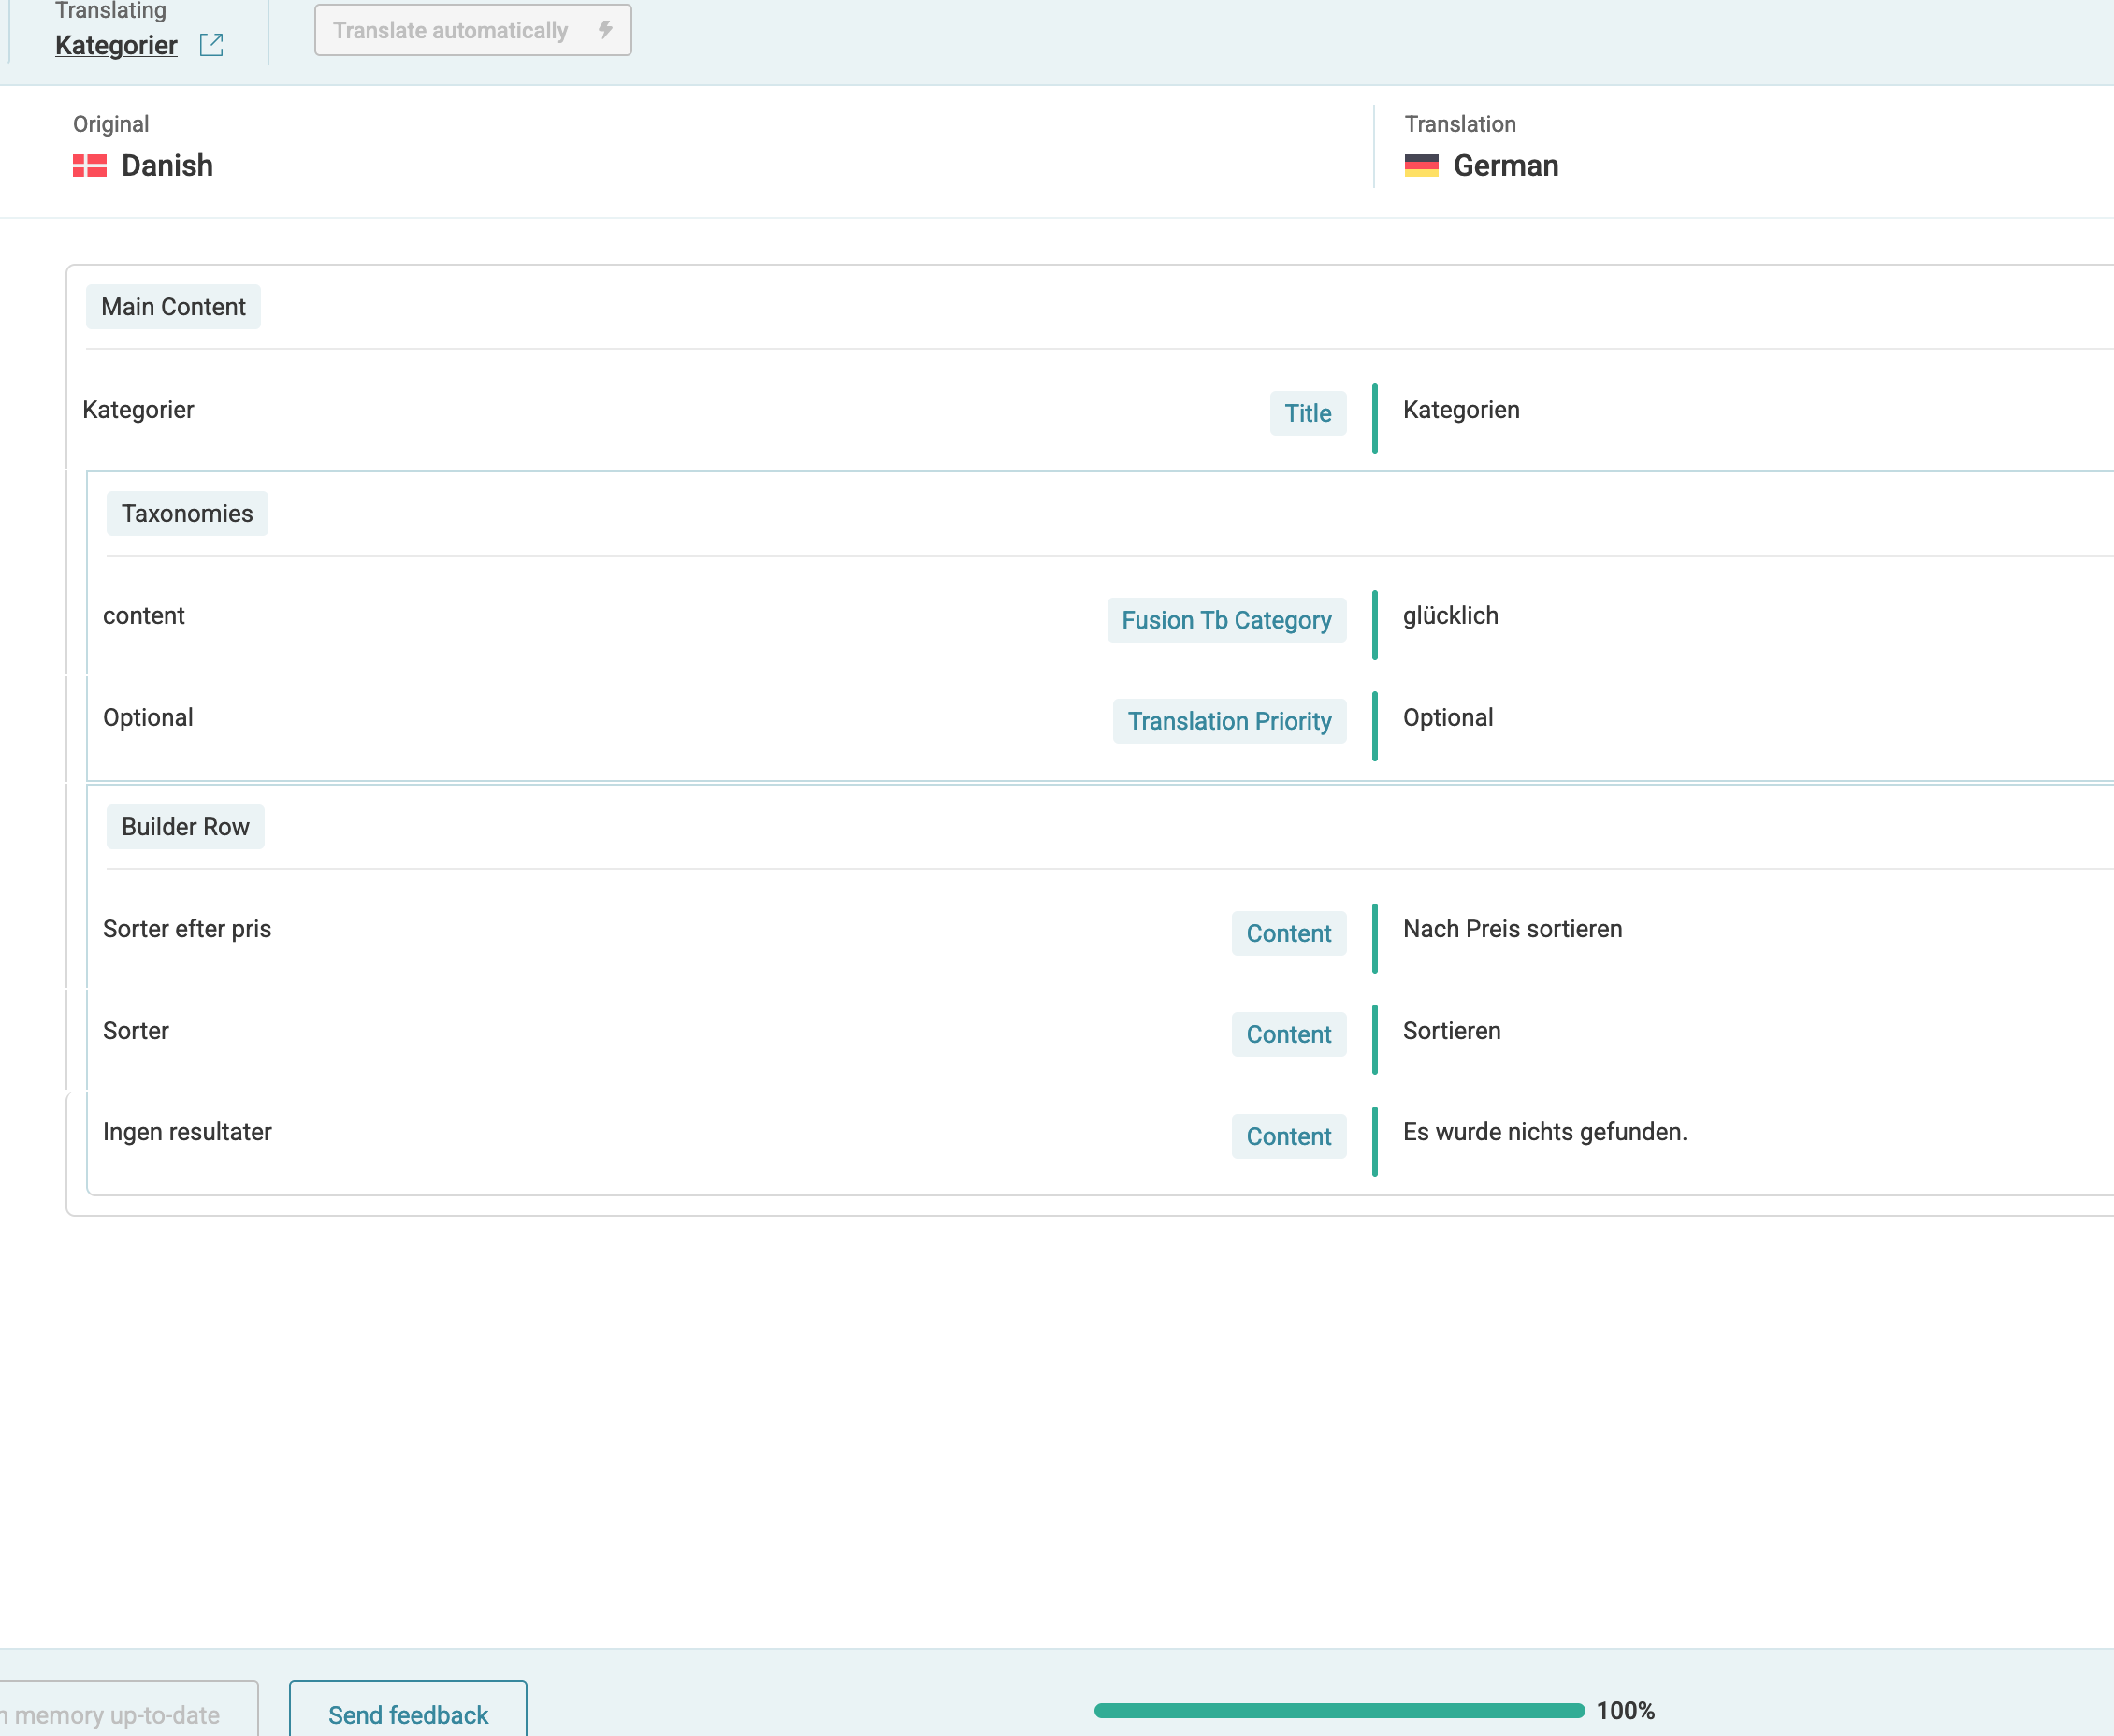Select the Builder Row section header
Viewport: 2114px width, 1736px height.
[x=185, y=827]
